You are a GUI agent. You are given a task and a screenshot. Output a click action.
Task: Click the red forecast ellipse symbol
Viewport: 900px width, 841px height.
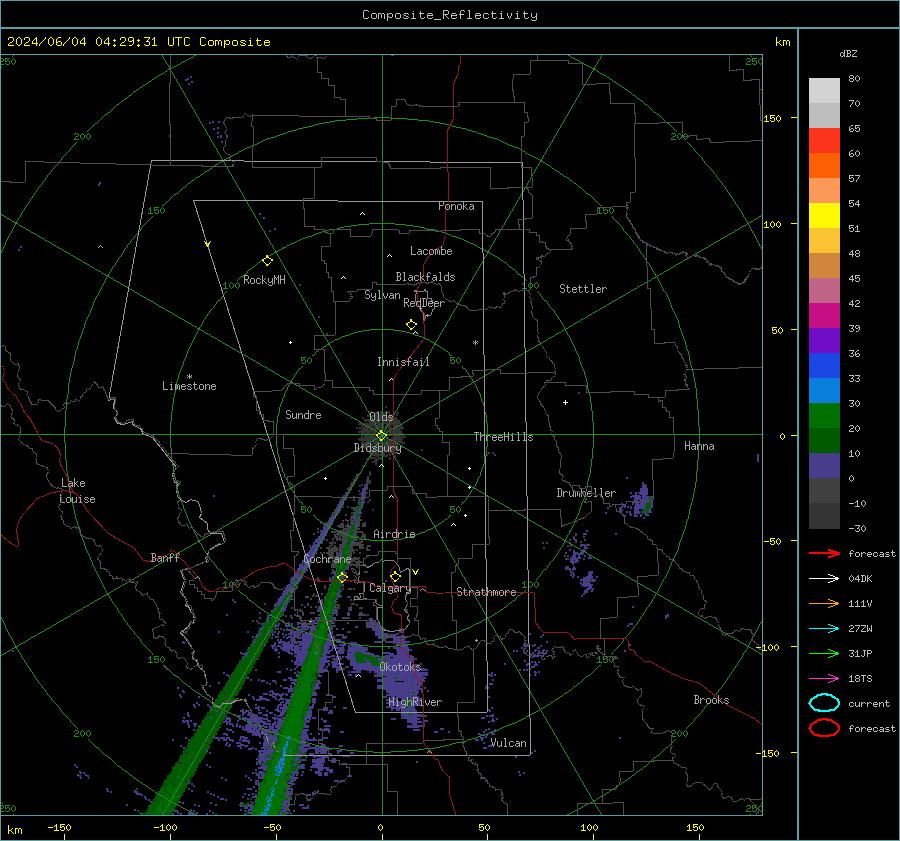824,728
